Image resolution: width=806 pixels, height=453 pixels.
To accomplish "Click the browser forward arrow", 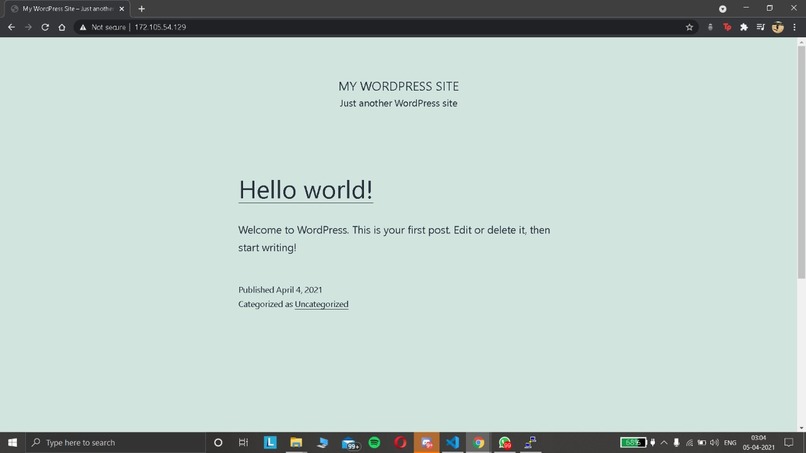I will point(28,27).
